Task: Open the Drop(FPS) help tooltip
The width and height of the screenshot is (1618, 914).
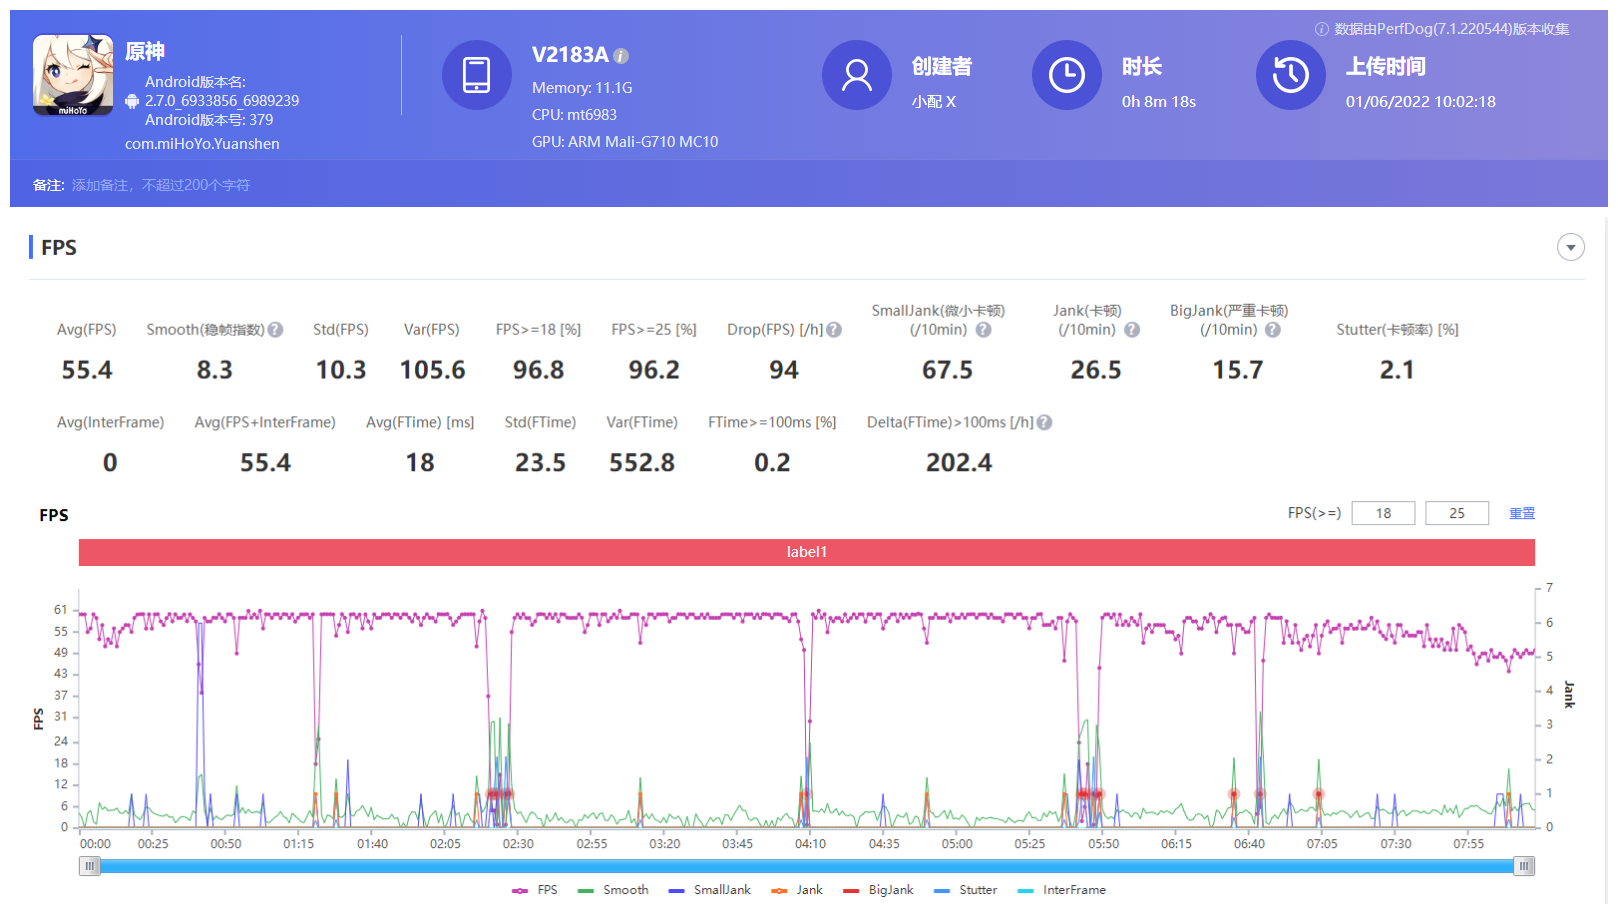Action: tap(835, 329)
